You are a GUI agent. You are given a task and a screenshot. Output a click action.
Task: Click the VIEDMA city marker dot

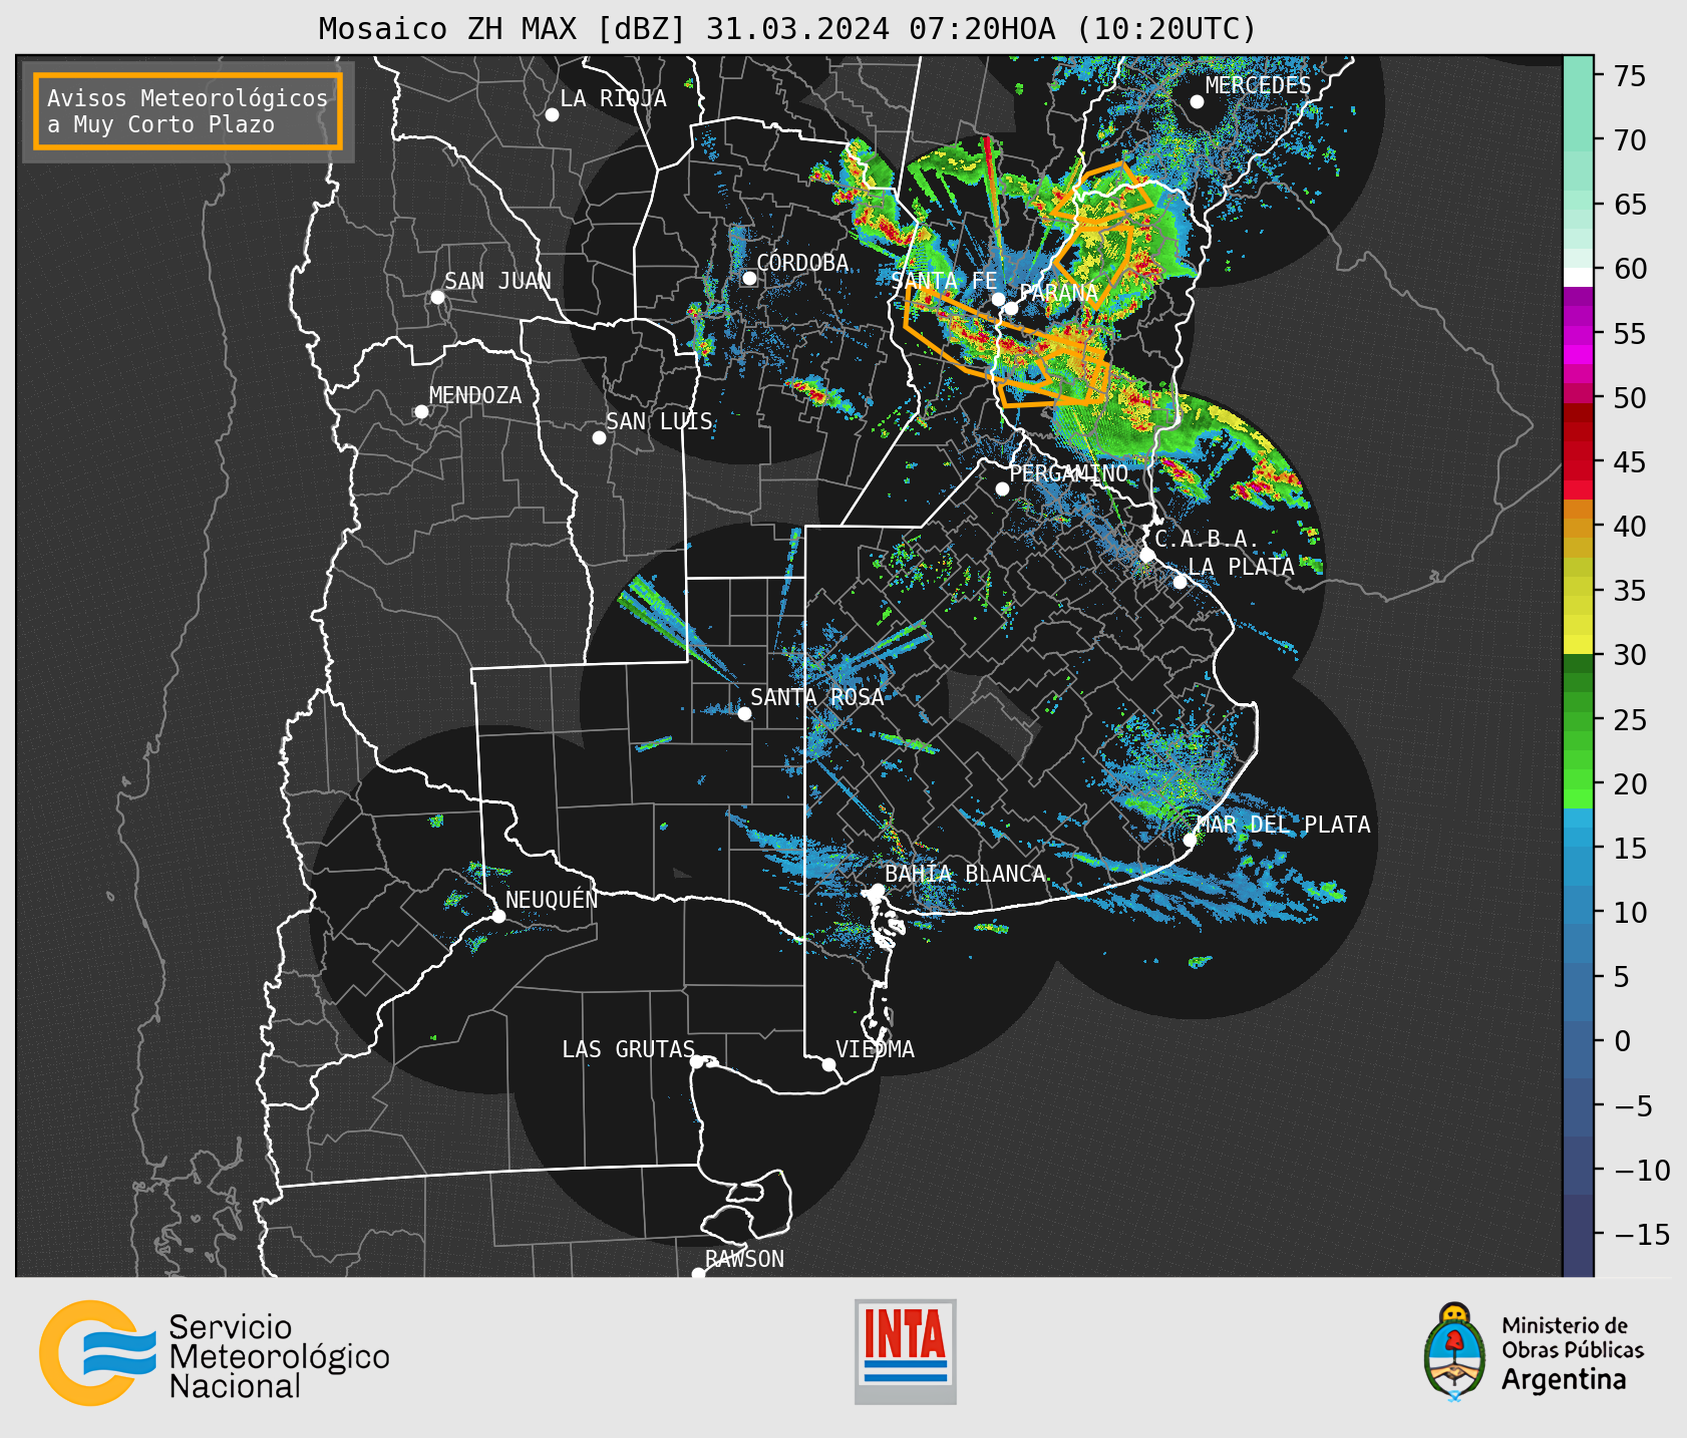click(x=829, y=1064)
